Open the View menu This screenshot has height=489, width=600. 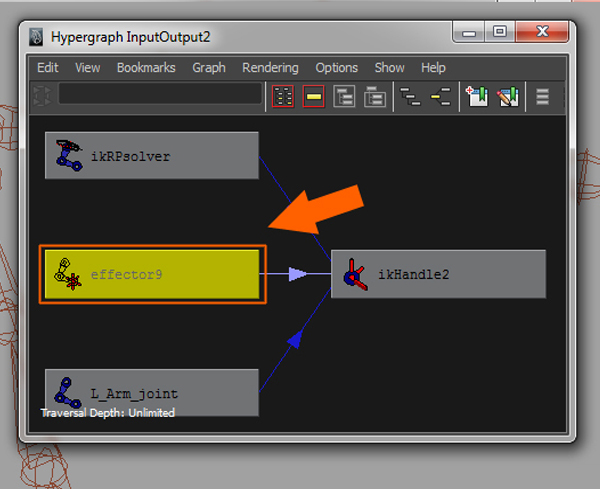(88, 68)
